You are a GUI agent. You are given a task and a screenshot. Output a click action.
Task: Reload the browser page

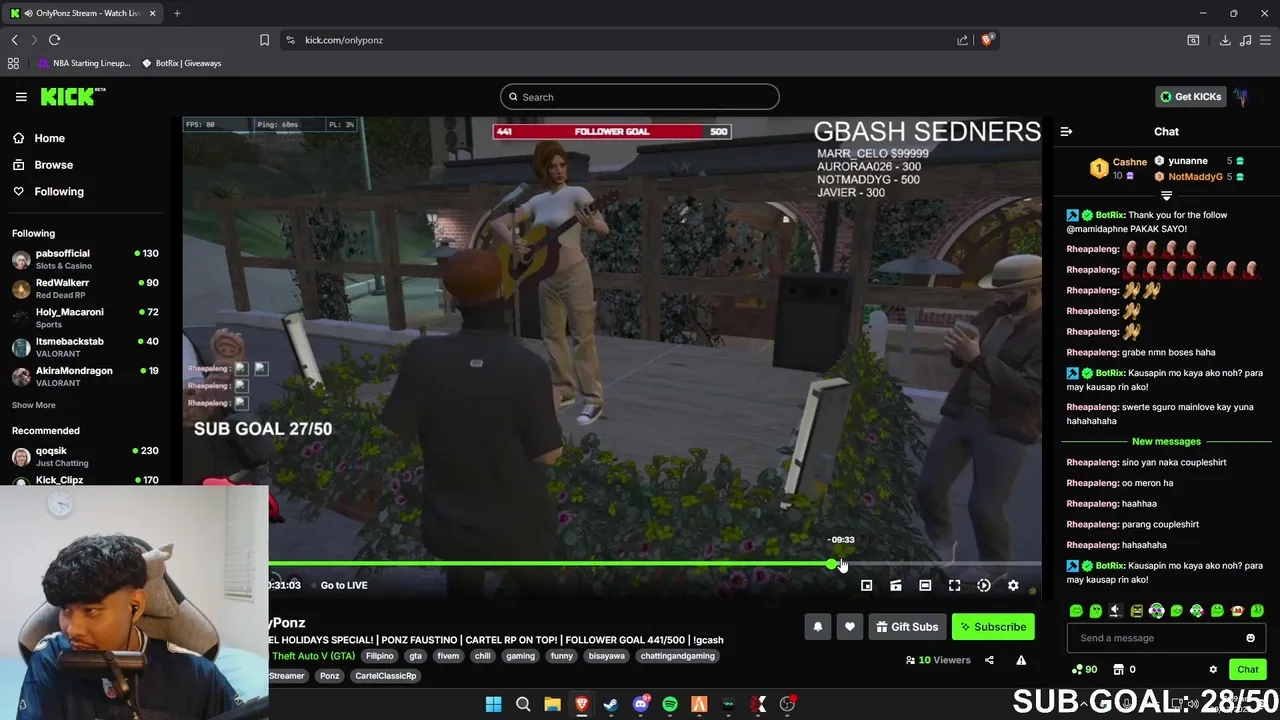pyautogui.click(x=54, y=40)
